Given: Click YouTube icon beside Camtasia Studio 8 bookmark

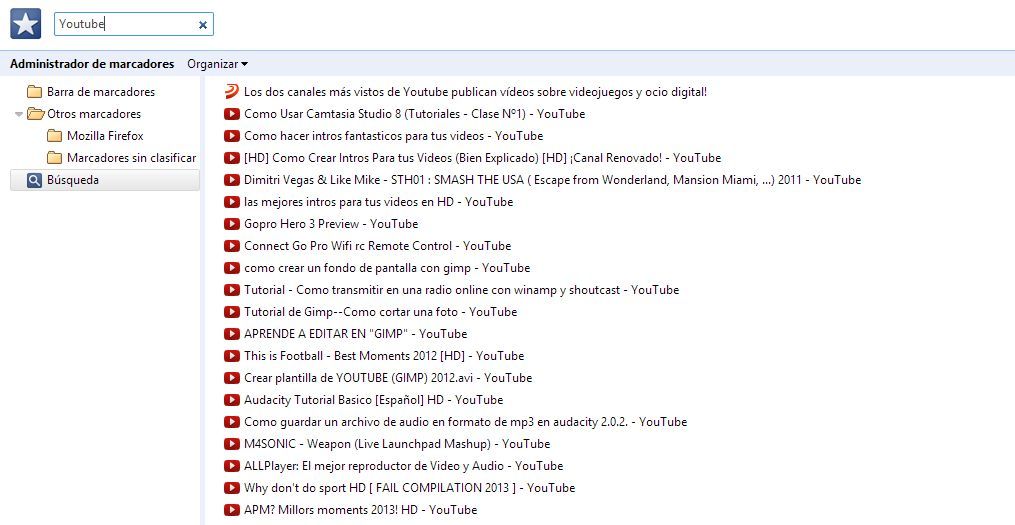Looking at the screenshot, I should (232, 114).
